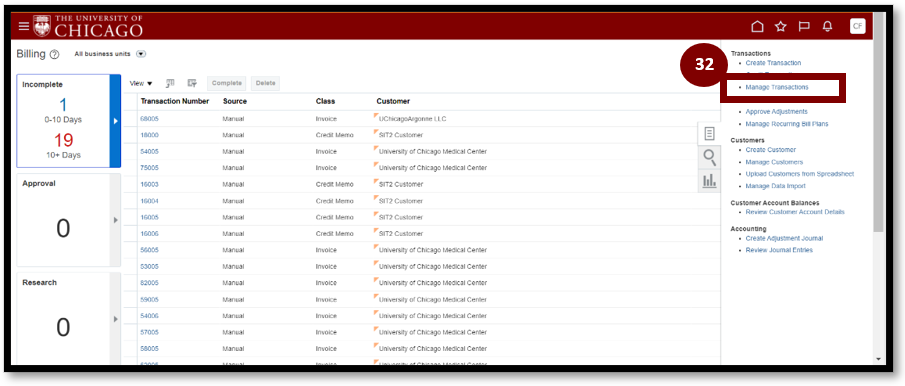The width and height of the screenshot is (905, 386).
Task: Open the Manage Data Import link
Action: [775, 186]
